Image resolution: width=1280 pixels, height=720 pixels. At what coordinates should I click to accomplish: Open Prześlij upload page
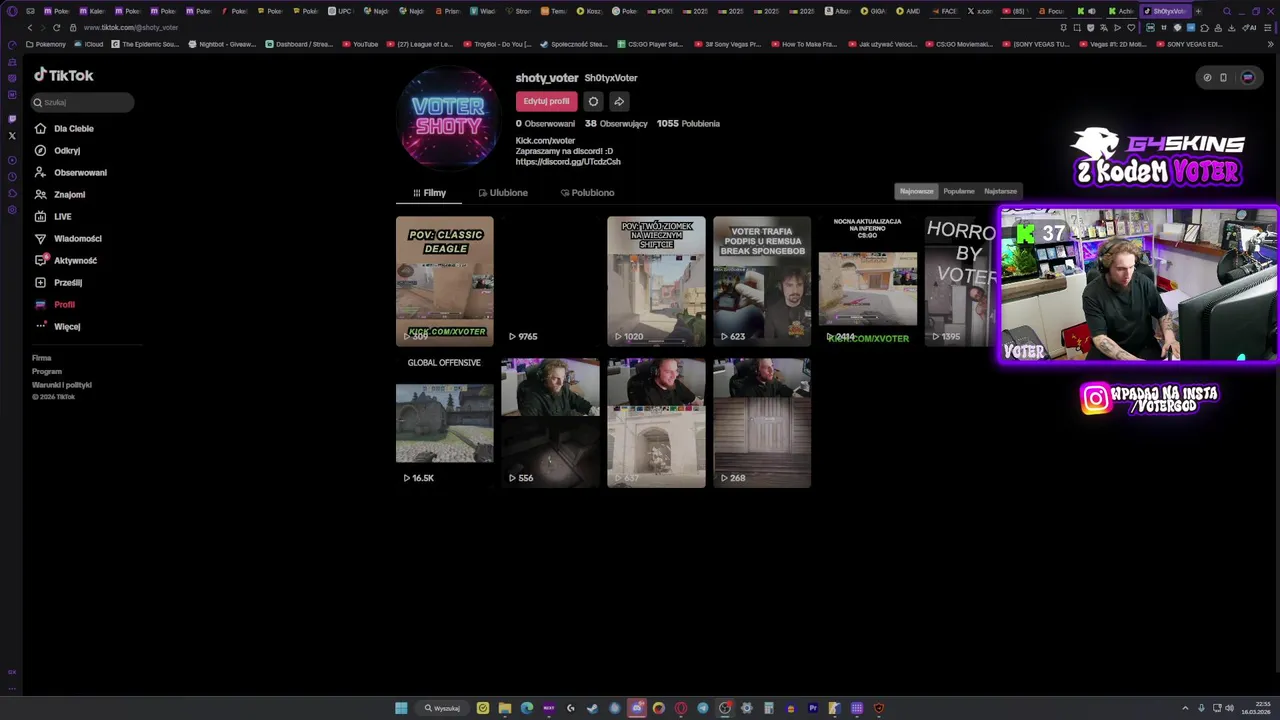58,283
